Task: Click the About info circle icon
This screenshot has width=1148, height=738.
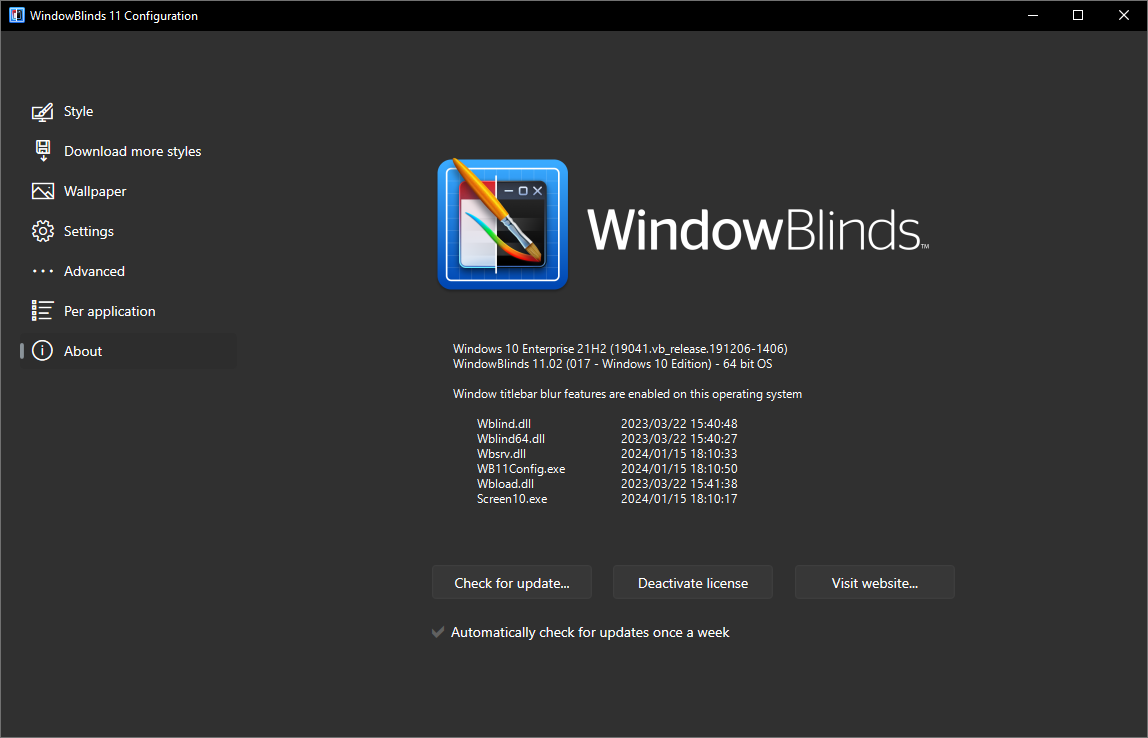Action: tap(42, 351)
